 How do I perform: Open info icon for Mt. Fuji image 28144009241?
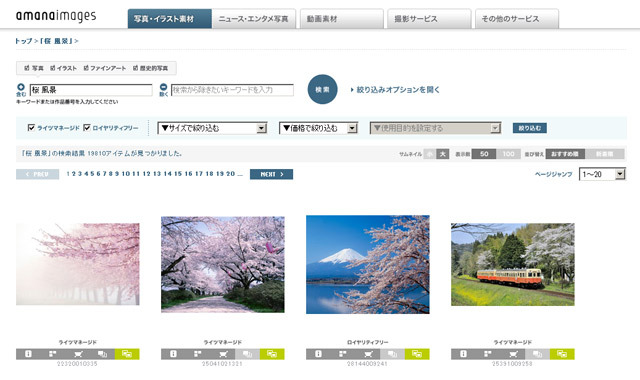point(318,354)
